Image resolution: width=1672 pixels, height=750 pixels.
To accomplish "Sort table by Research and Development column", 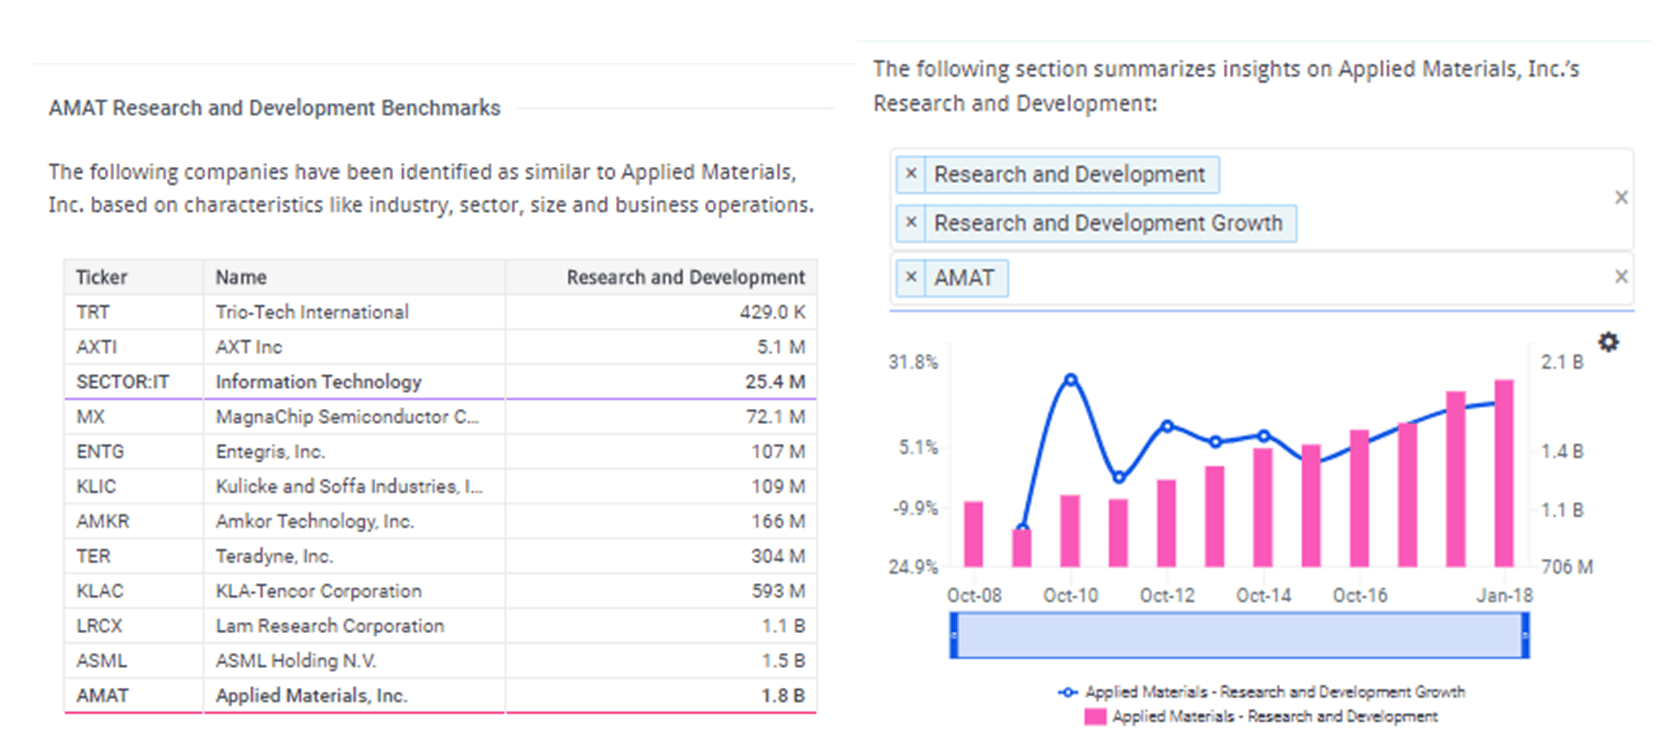I will click(x=685, y=277).
